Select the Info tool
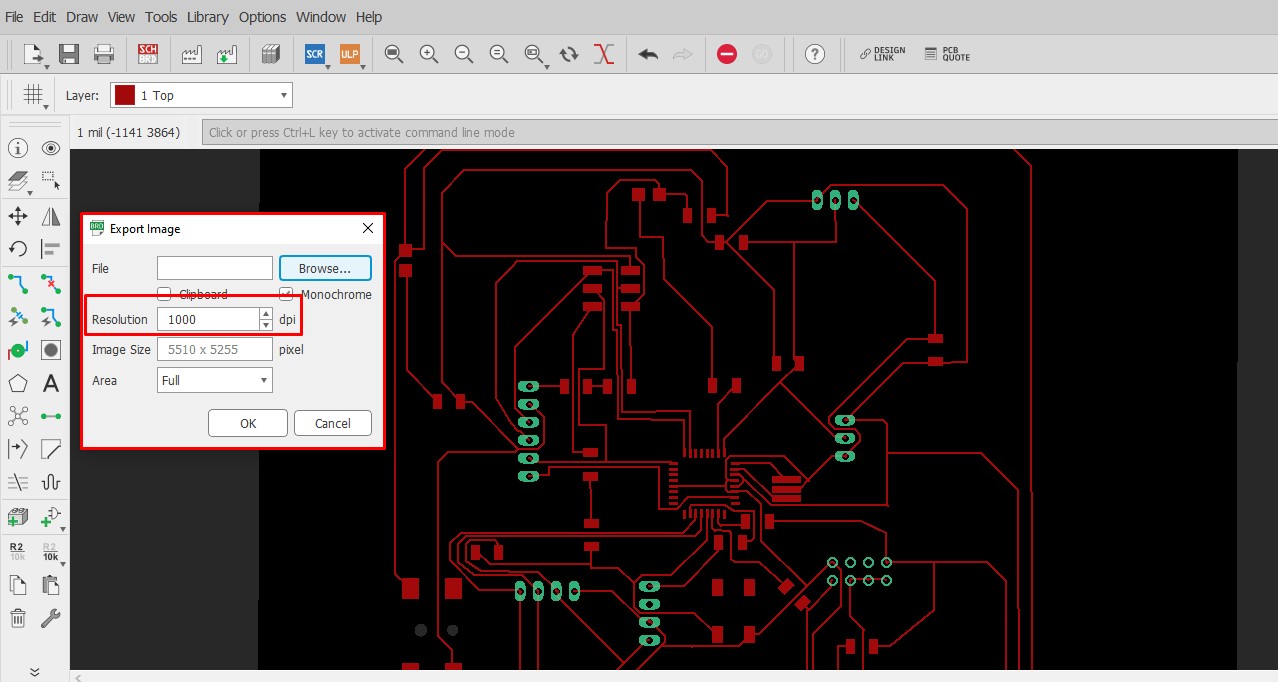Image resolution: width=1278 pixels, height=682 pixels. [18, 149]
